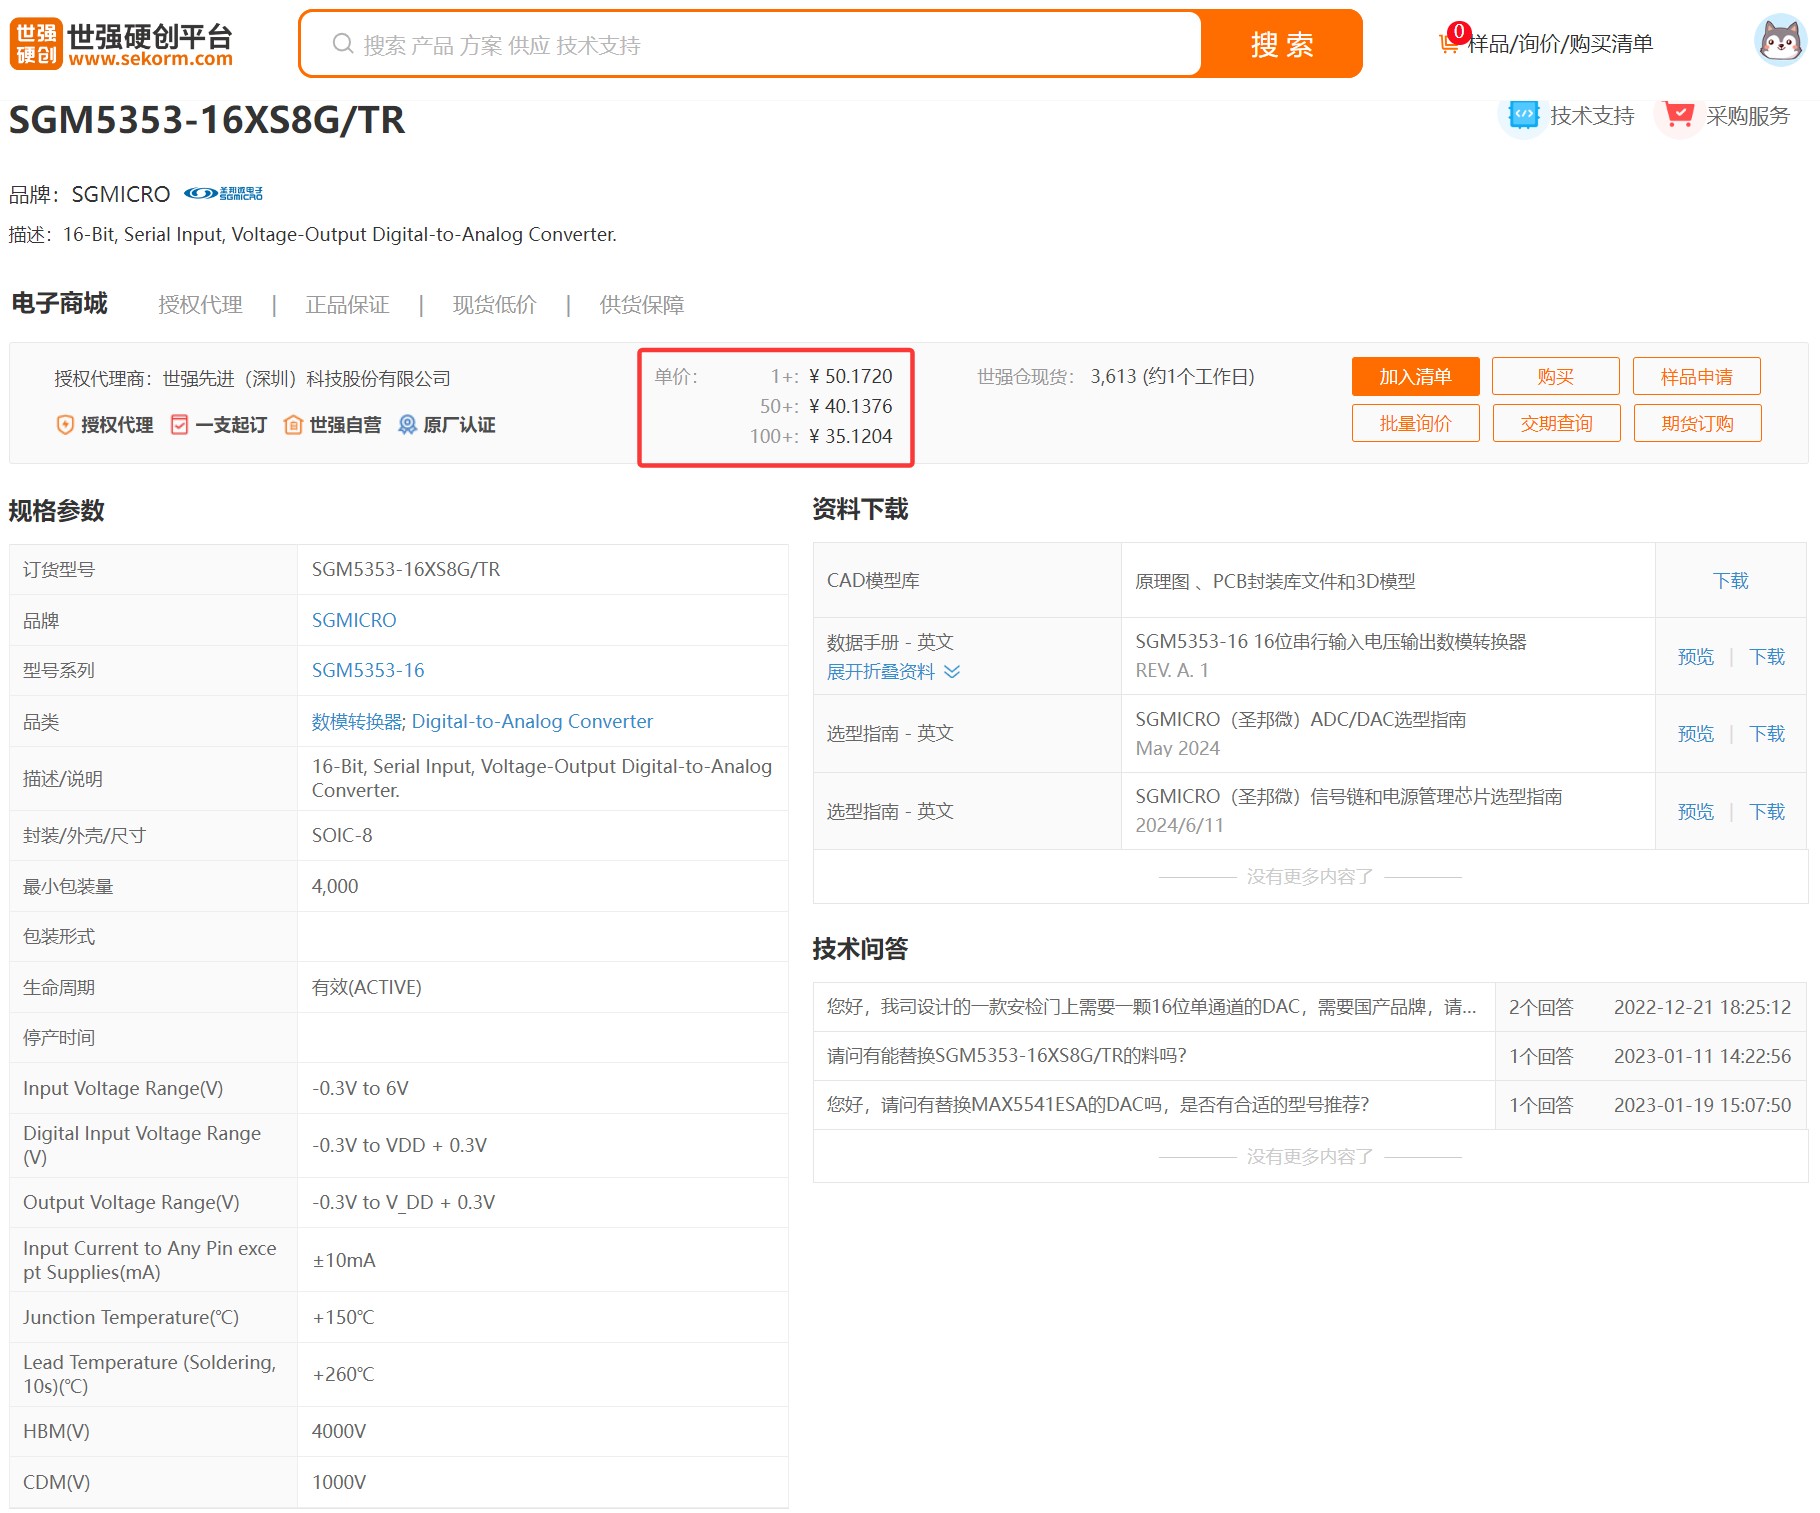1820x1513 pixels.
Task: Click the user avatar in top right
Action: point(1779,42)
